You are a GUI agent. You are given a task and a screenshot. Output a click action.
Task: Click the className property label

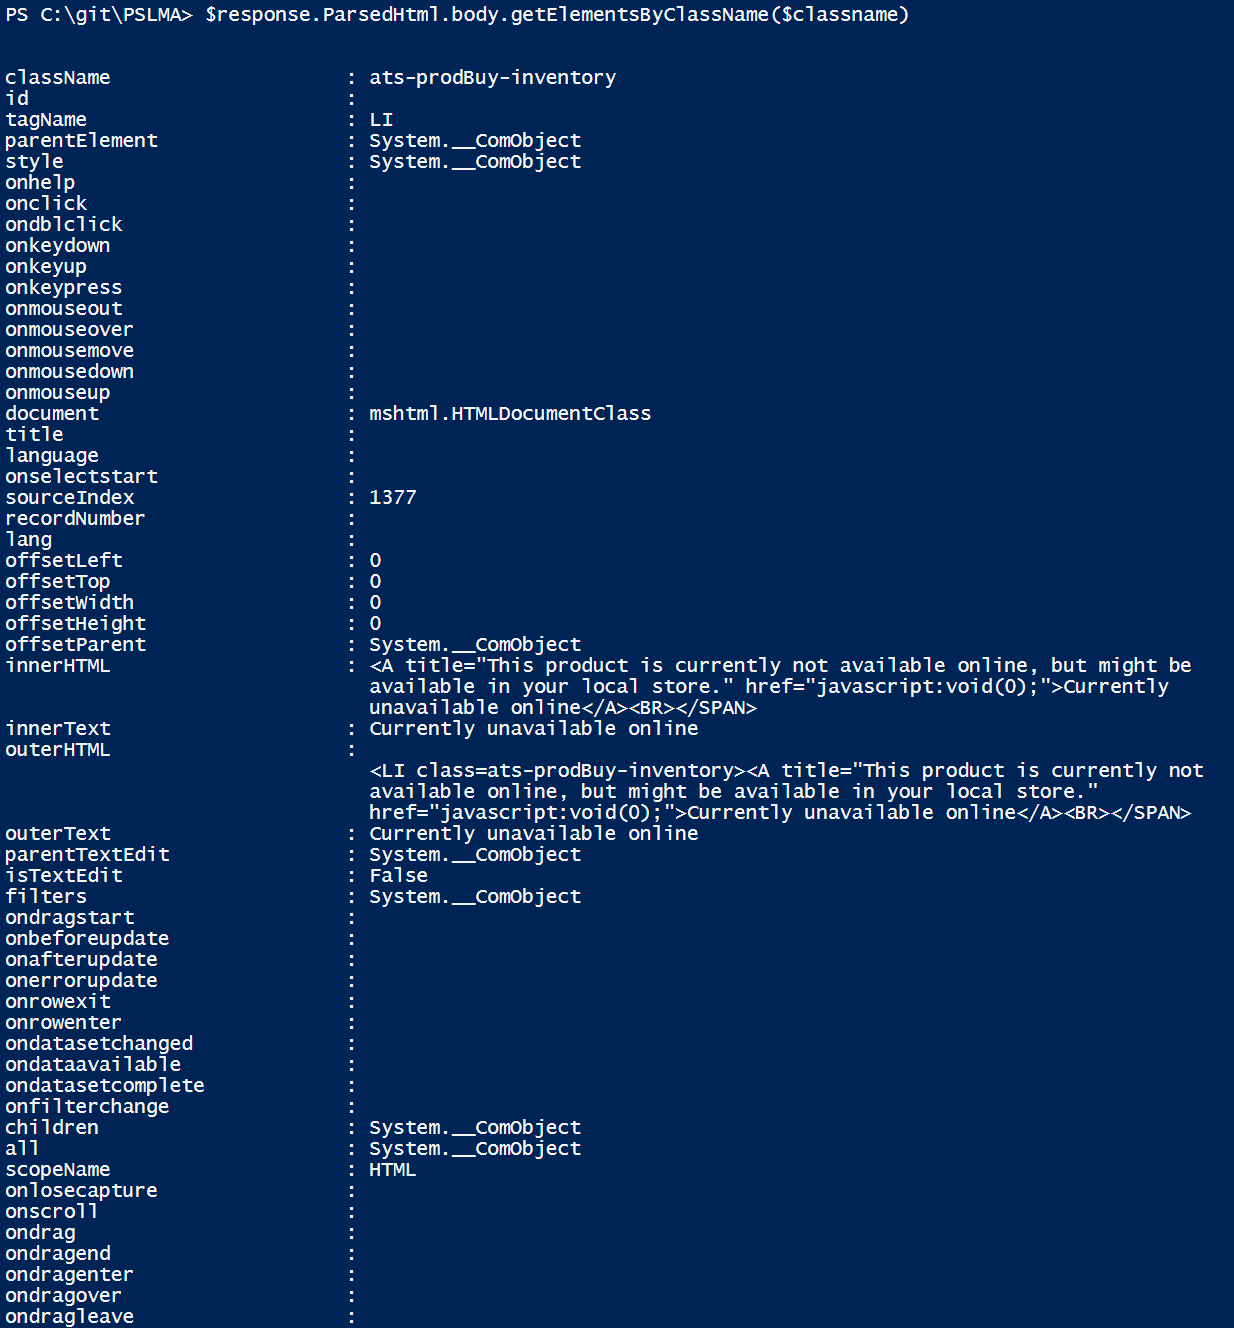coord(58,78)
